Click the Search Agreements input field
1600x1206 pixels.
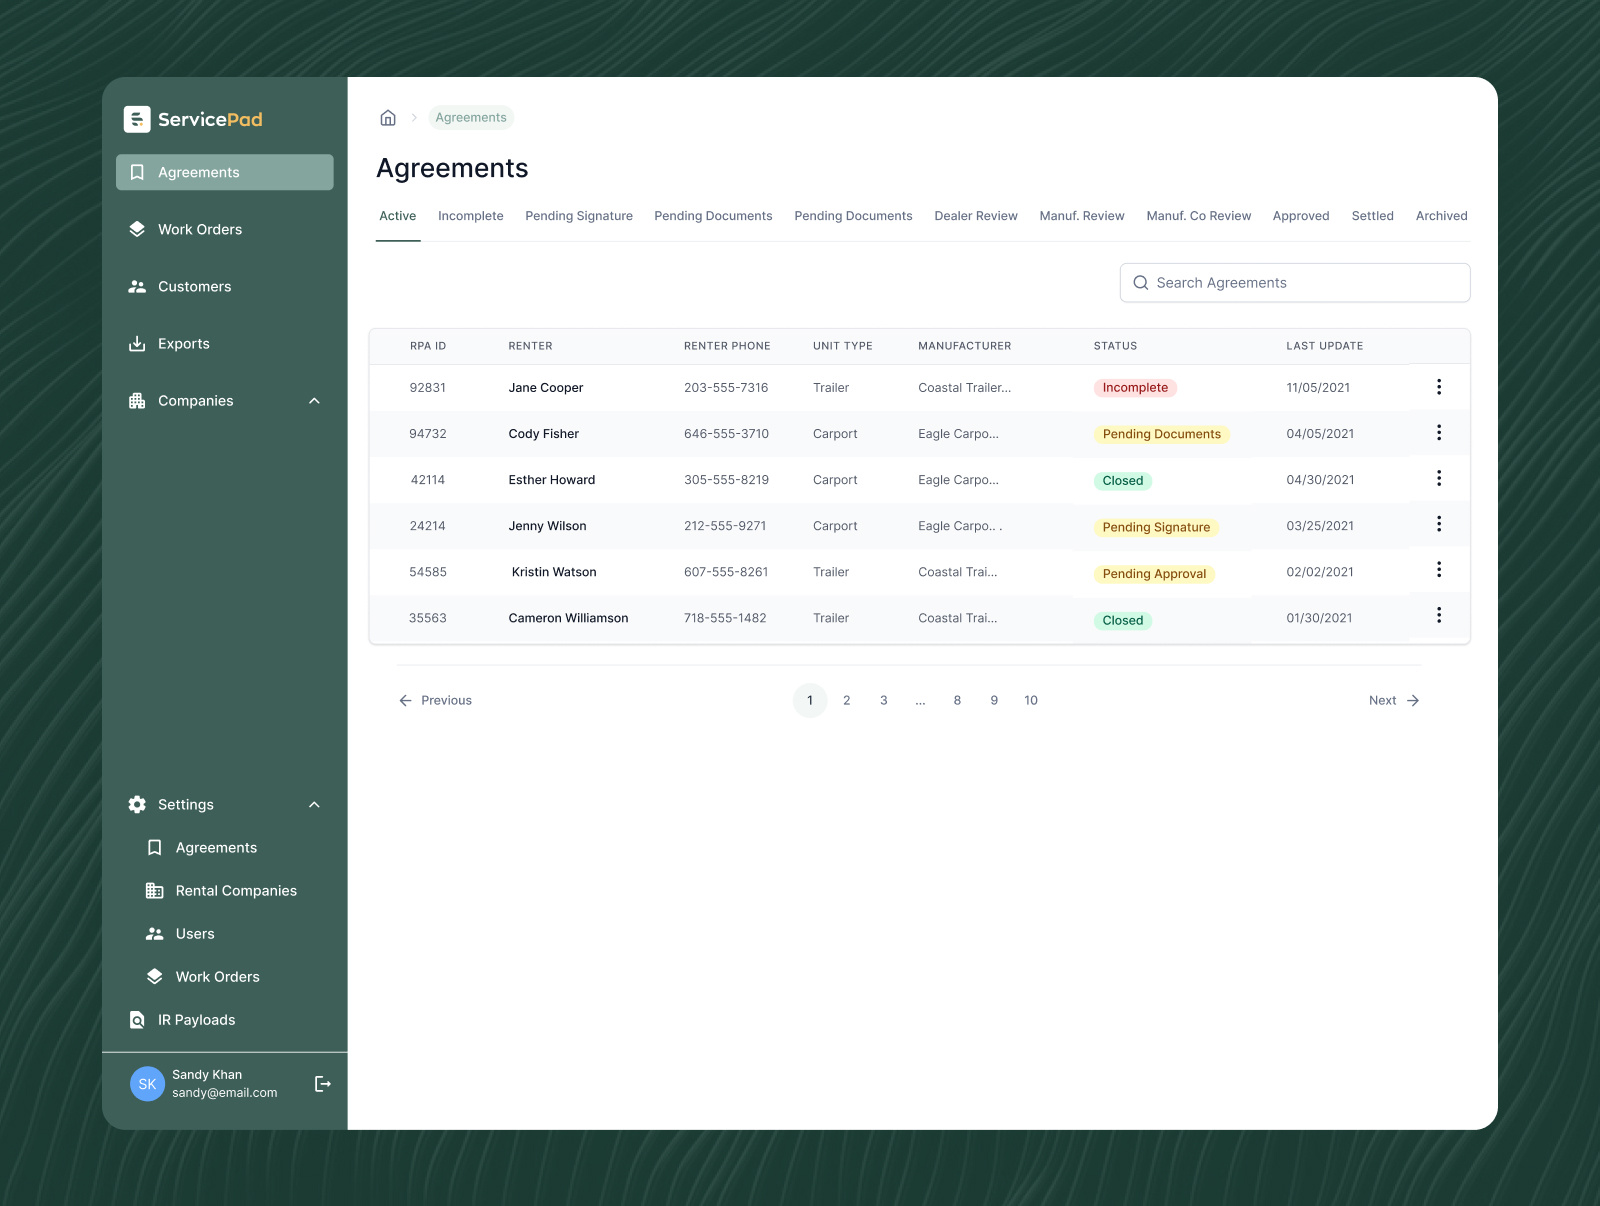1294,282
